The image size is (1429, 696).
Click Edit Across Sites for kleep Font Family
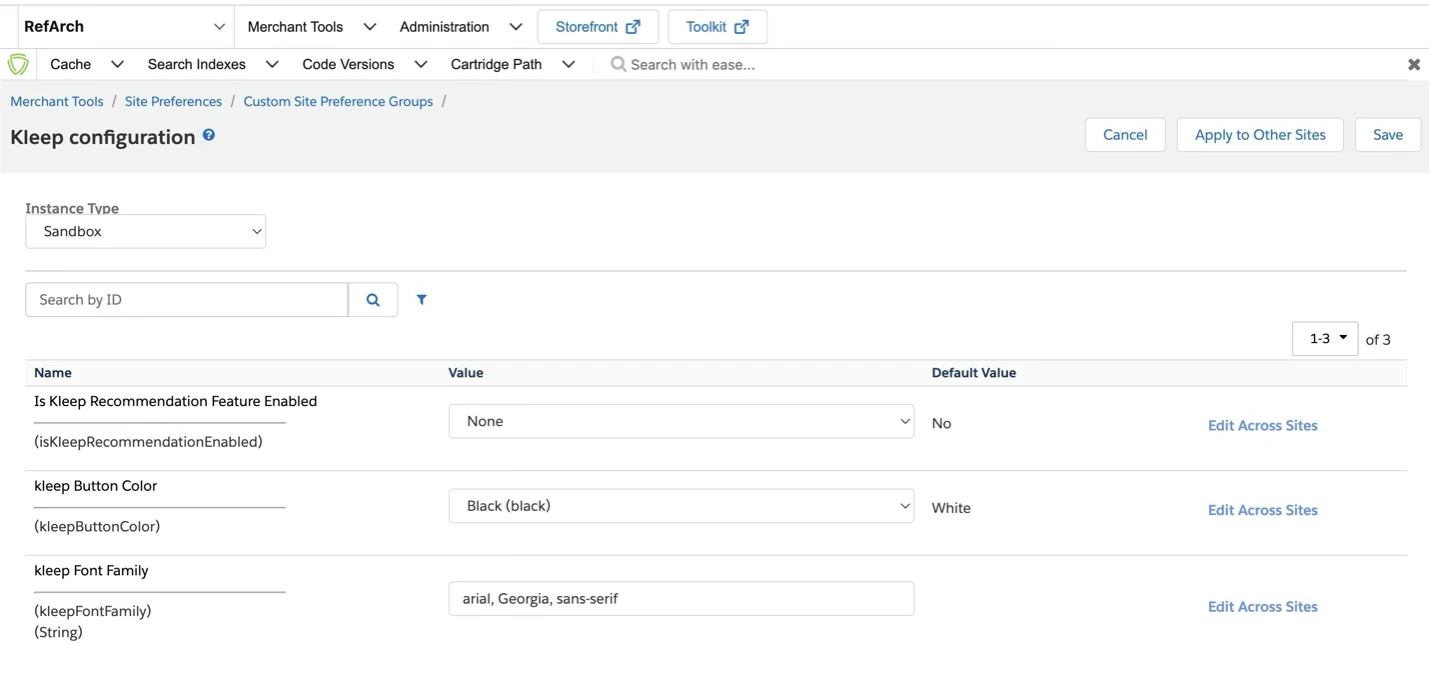pyautogui.click(x=1262, y=607)
